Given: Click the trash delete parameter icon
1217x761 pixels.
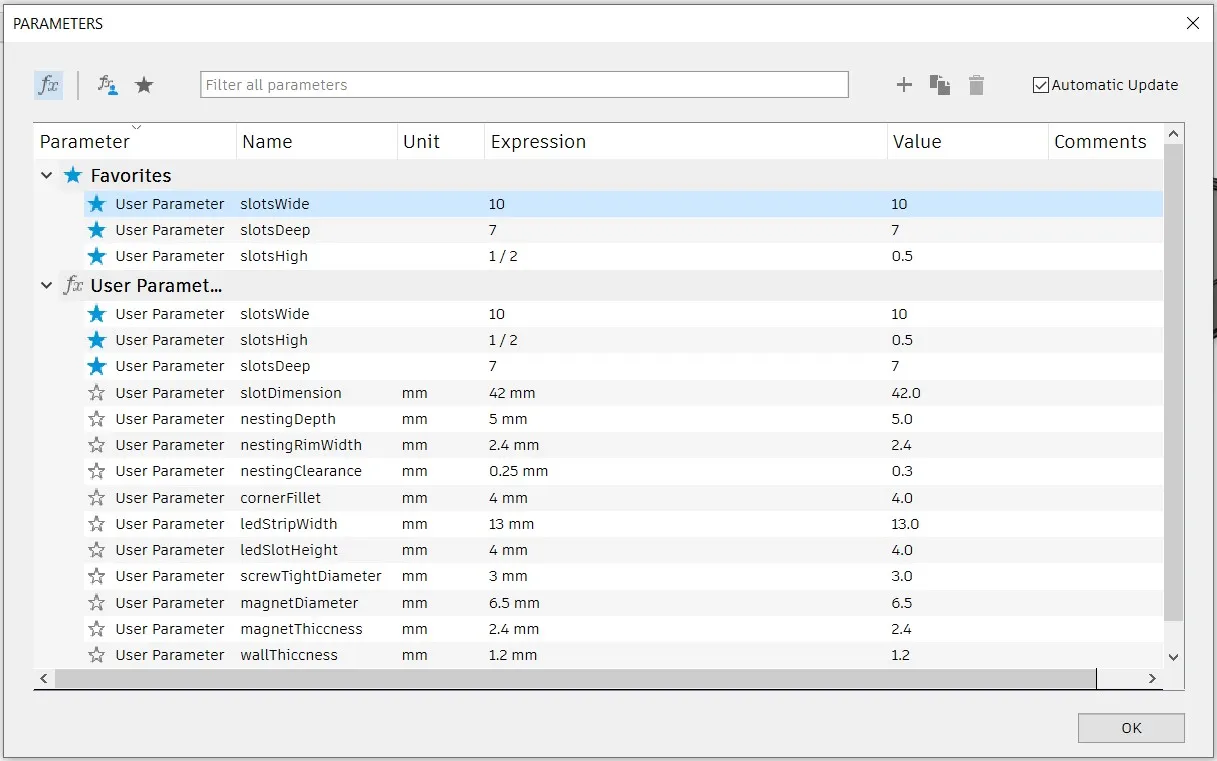Looking at the screenshot, I should (976, 85).
